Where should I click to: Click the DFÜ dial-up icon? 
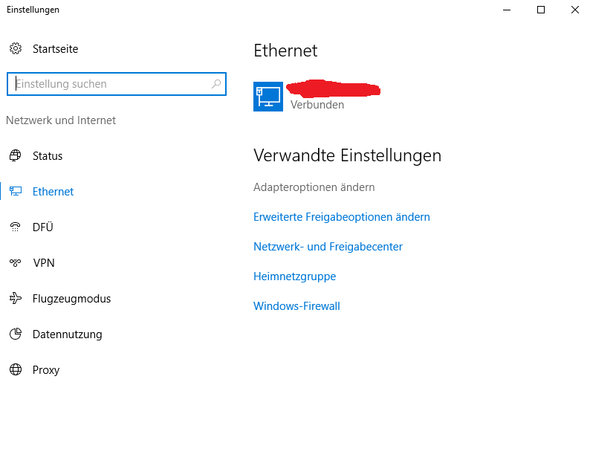pos(15,227)
